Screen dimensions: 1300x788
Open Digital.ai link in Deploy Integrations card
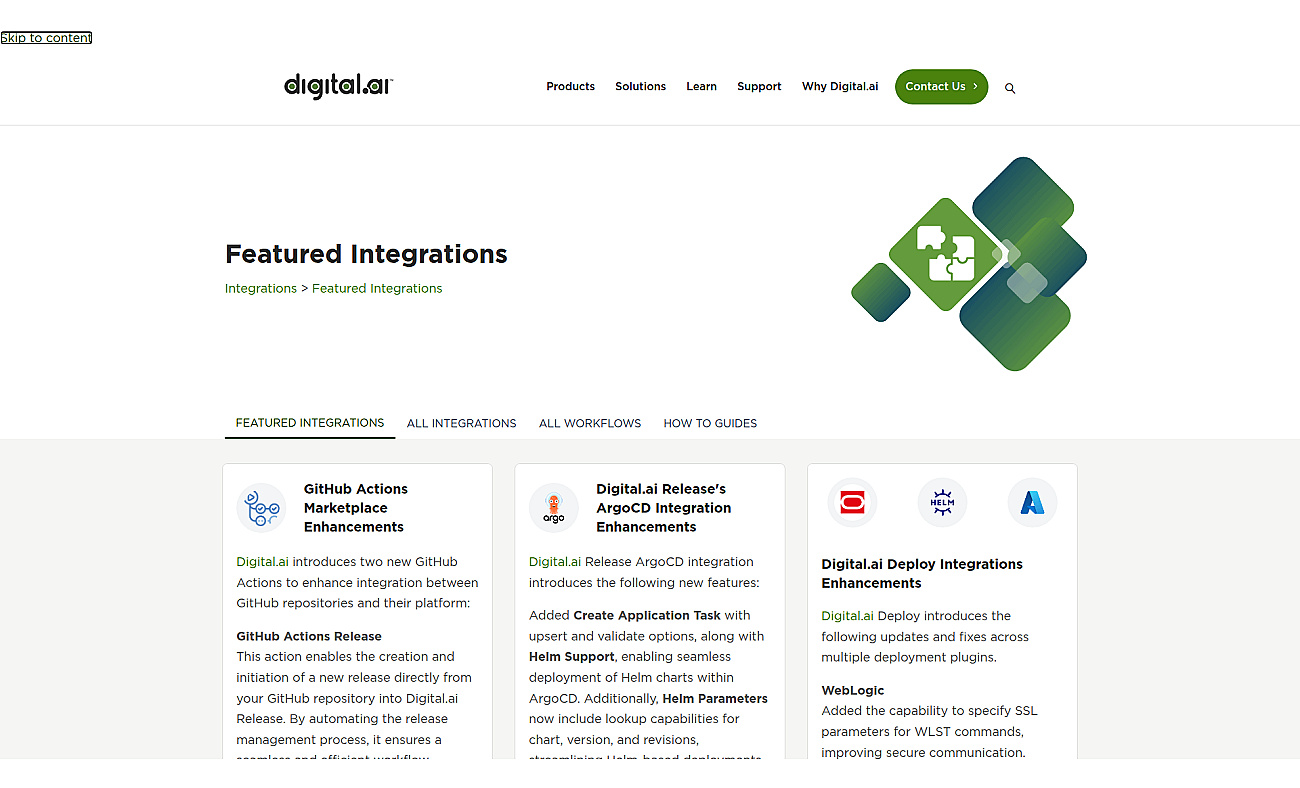(847, 616)
